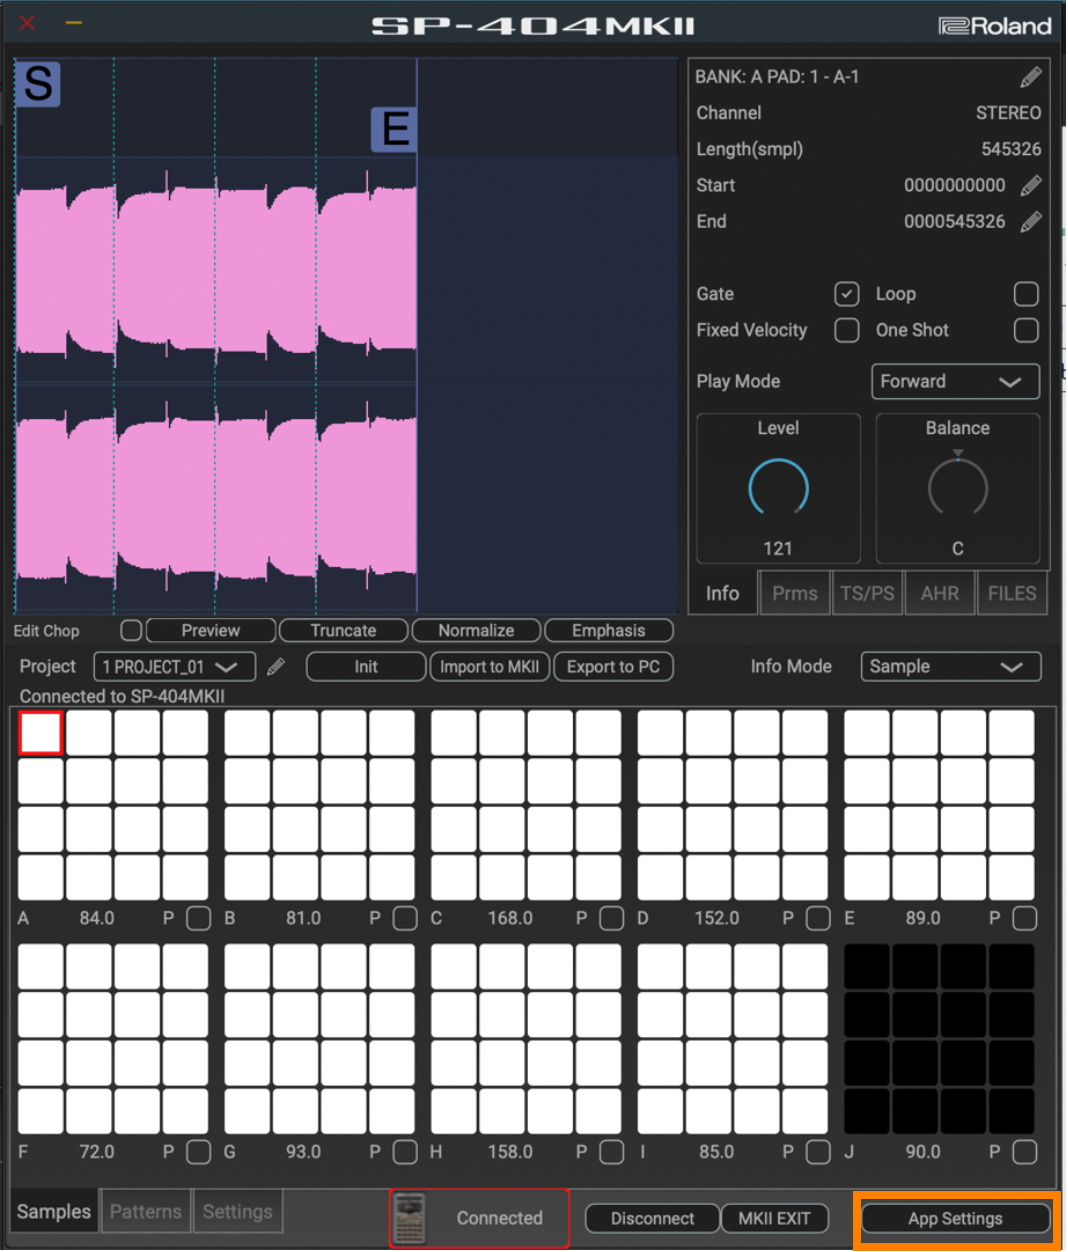1068x1252 pixels.
Task: Check the P box for bank A
Action: coord(199,918)
